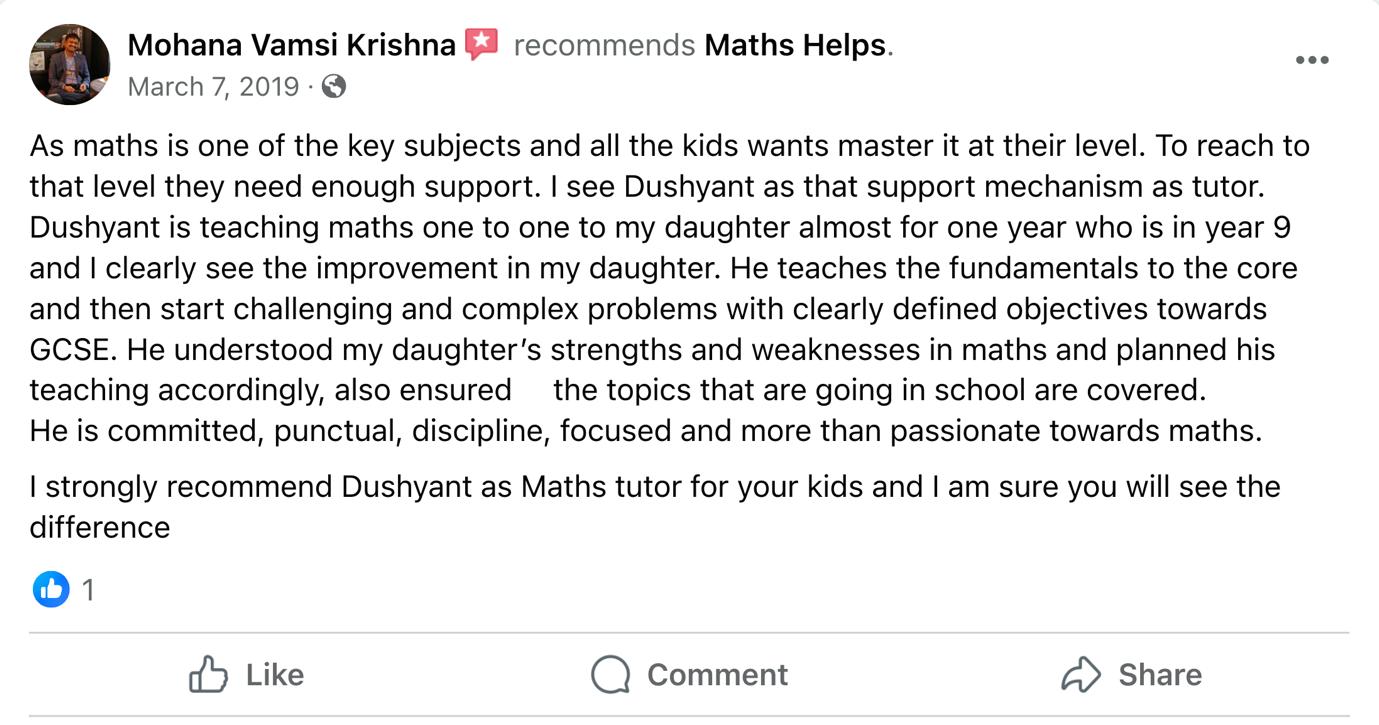Select the Comment text label
This screenshot has width=1379, height=725.
tap(717, 675)
